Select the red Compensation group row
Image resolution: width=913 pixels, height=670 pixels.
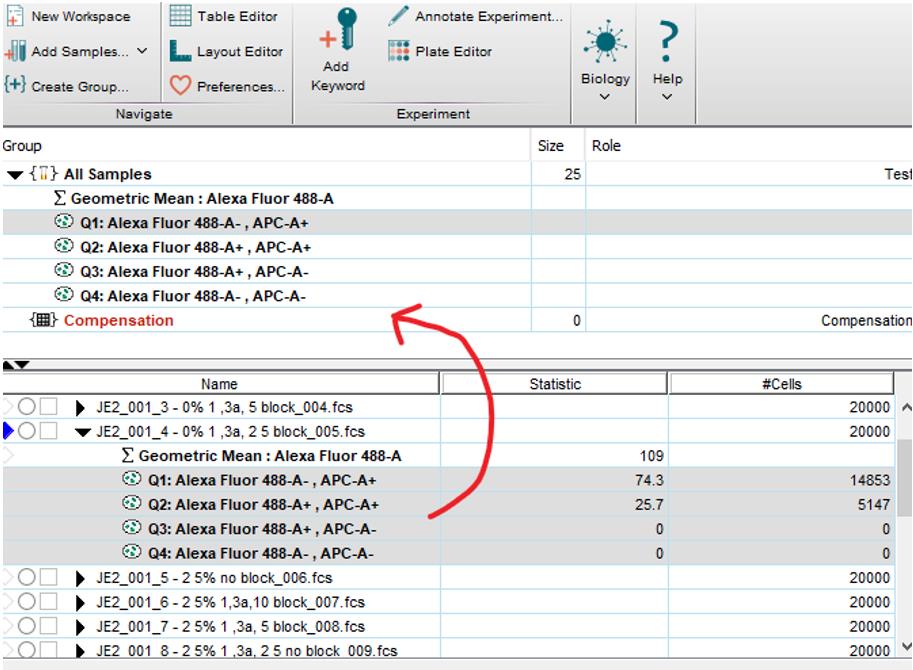coord(457,320)
